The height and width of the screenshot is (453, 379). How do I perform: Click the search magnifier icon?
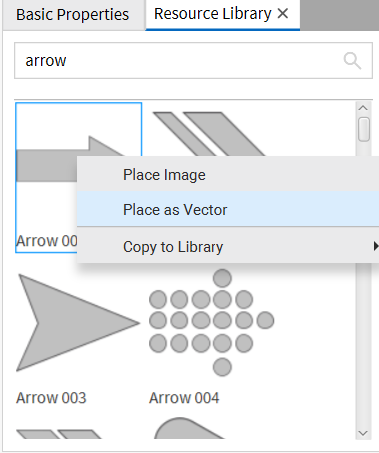352,61
